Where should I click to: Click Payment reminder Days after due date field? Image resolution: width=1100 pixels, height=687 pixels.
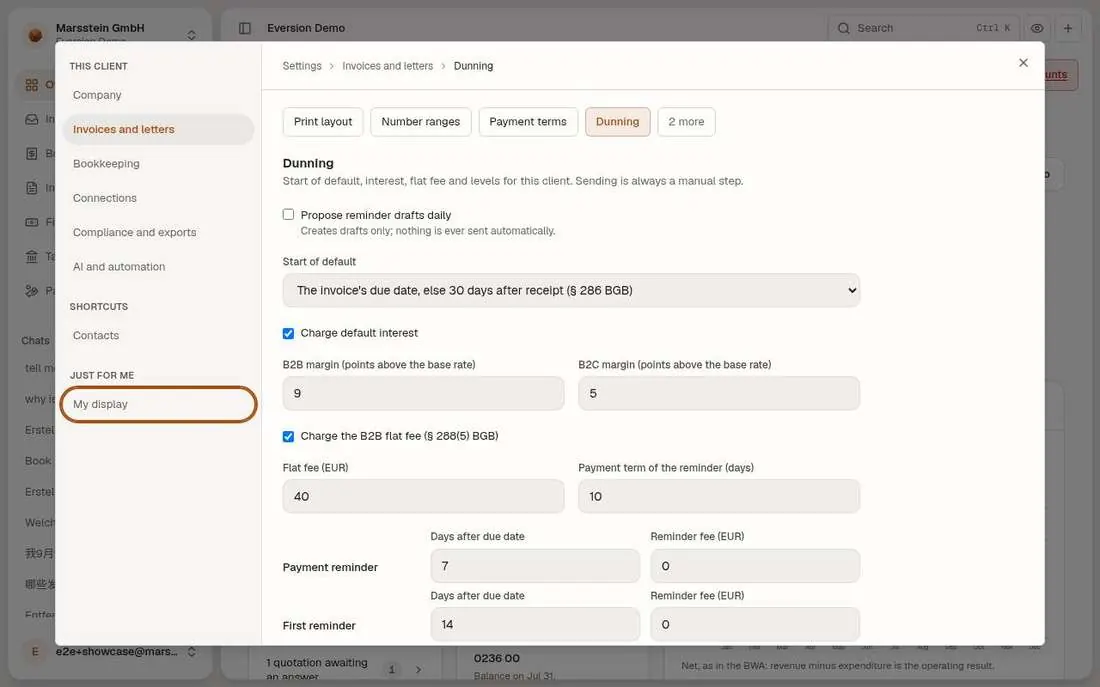[535, 566]
